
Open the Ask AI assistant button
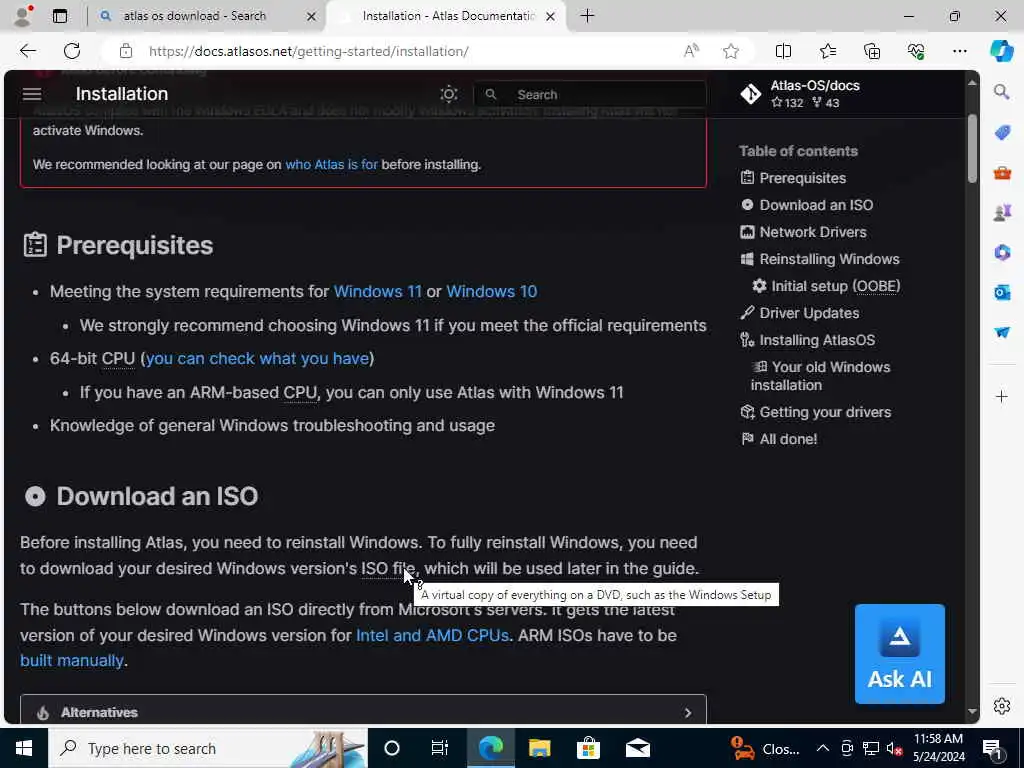899,654
